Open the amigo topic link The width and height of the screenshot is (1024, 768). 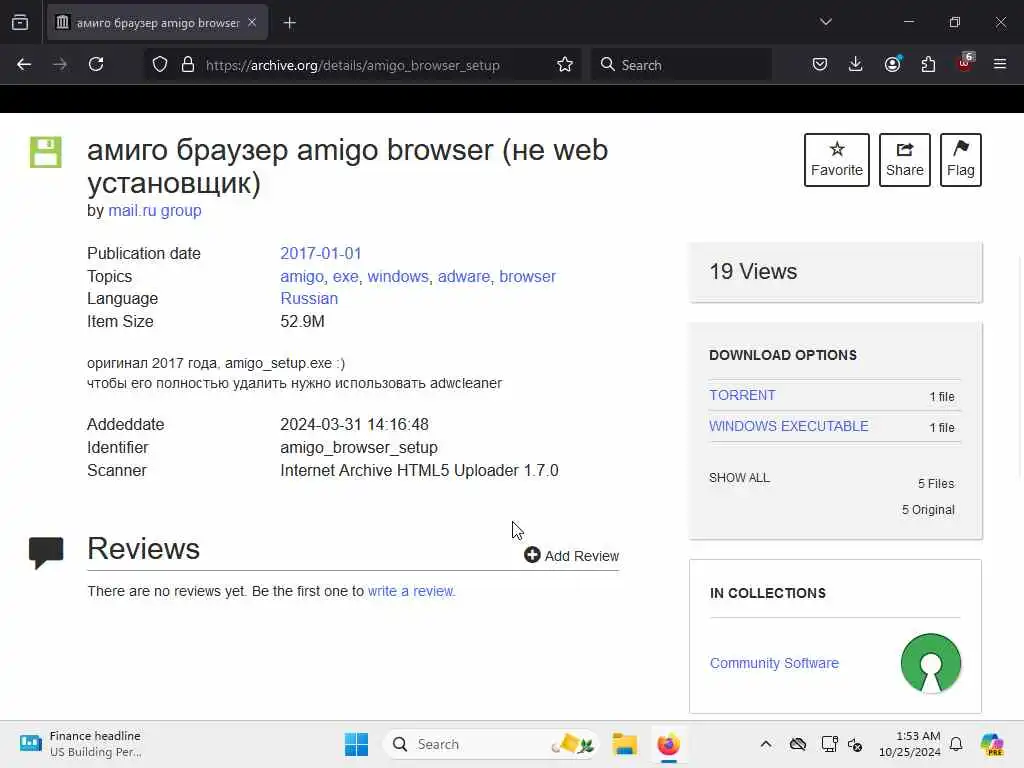click(302, 276)
